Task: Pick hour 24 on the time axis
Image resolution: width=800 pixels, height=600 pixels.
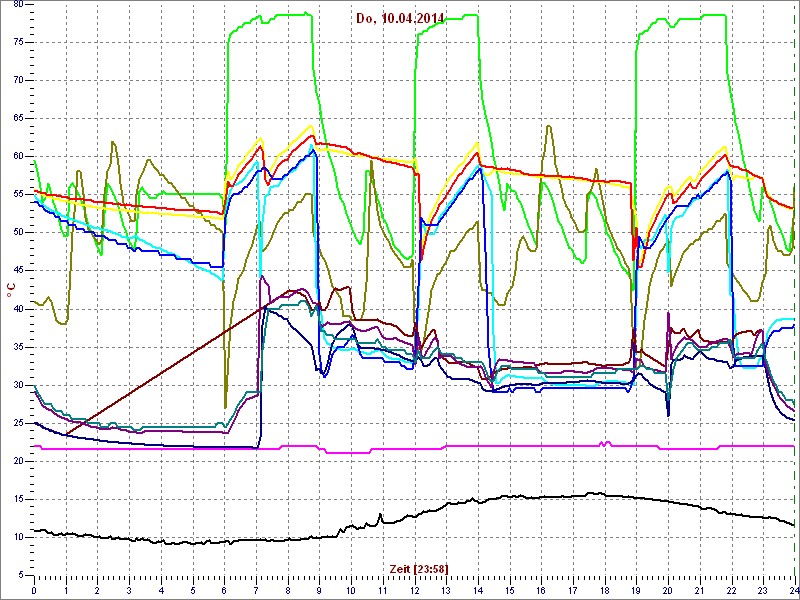Action: tap(794, 591)
